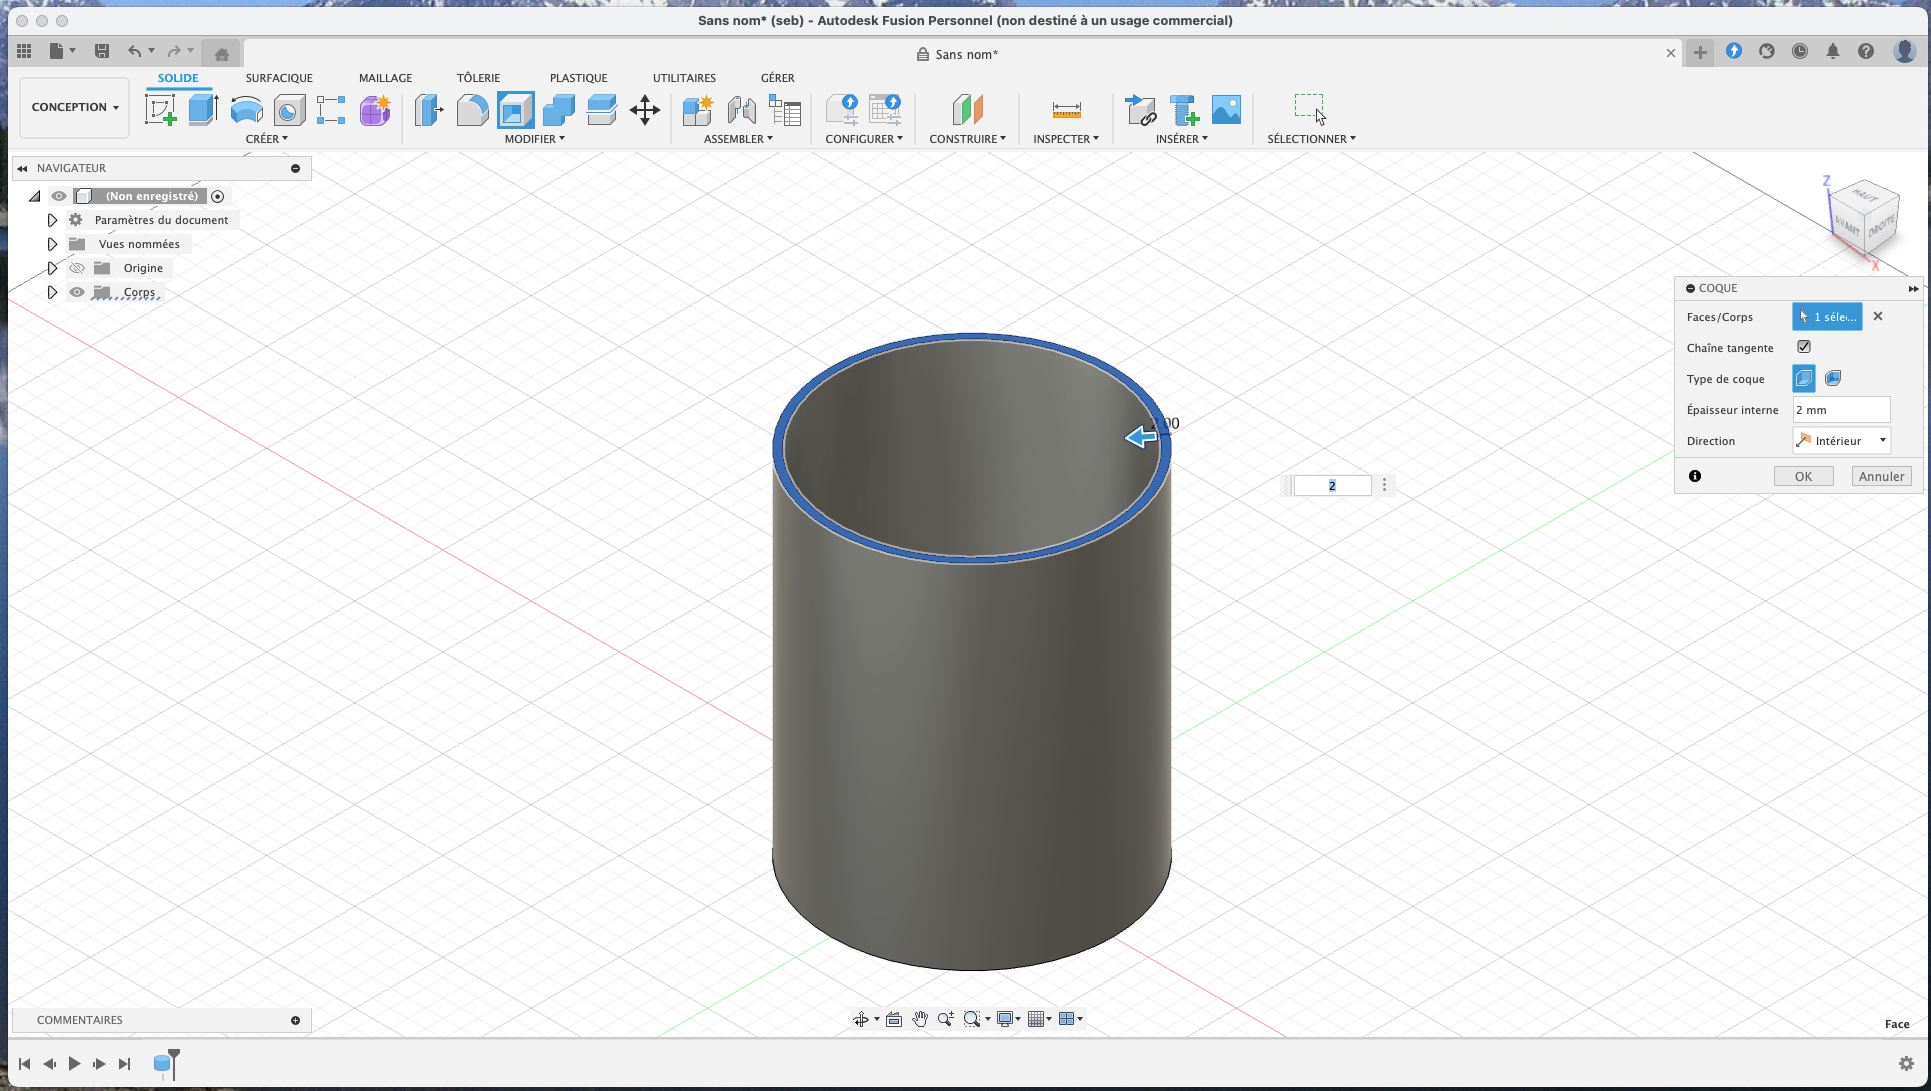Click the Measure ruler icon under Inspecter

[x=1066, y=109]
